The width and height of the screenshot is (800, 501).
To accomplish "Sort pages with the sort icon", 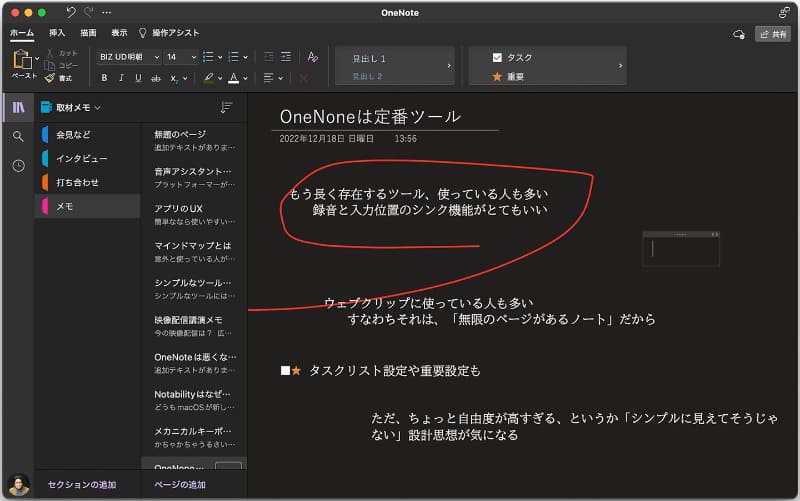I will (x=226, y=107).
